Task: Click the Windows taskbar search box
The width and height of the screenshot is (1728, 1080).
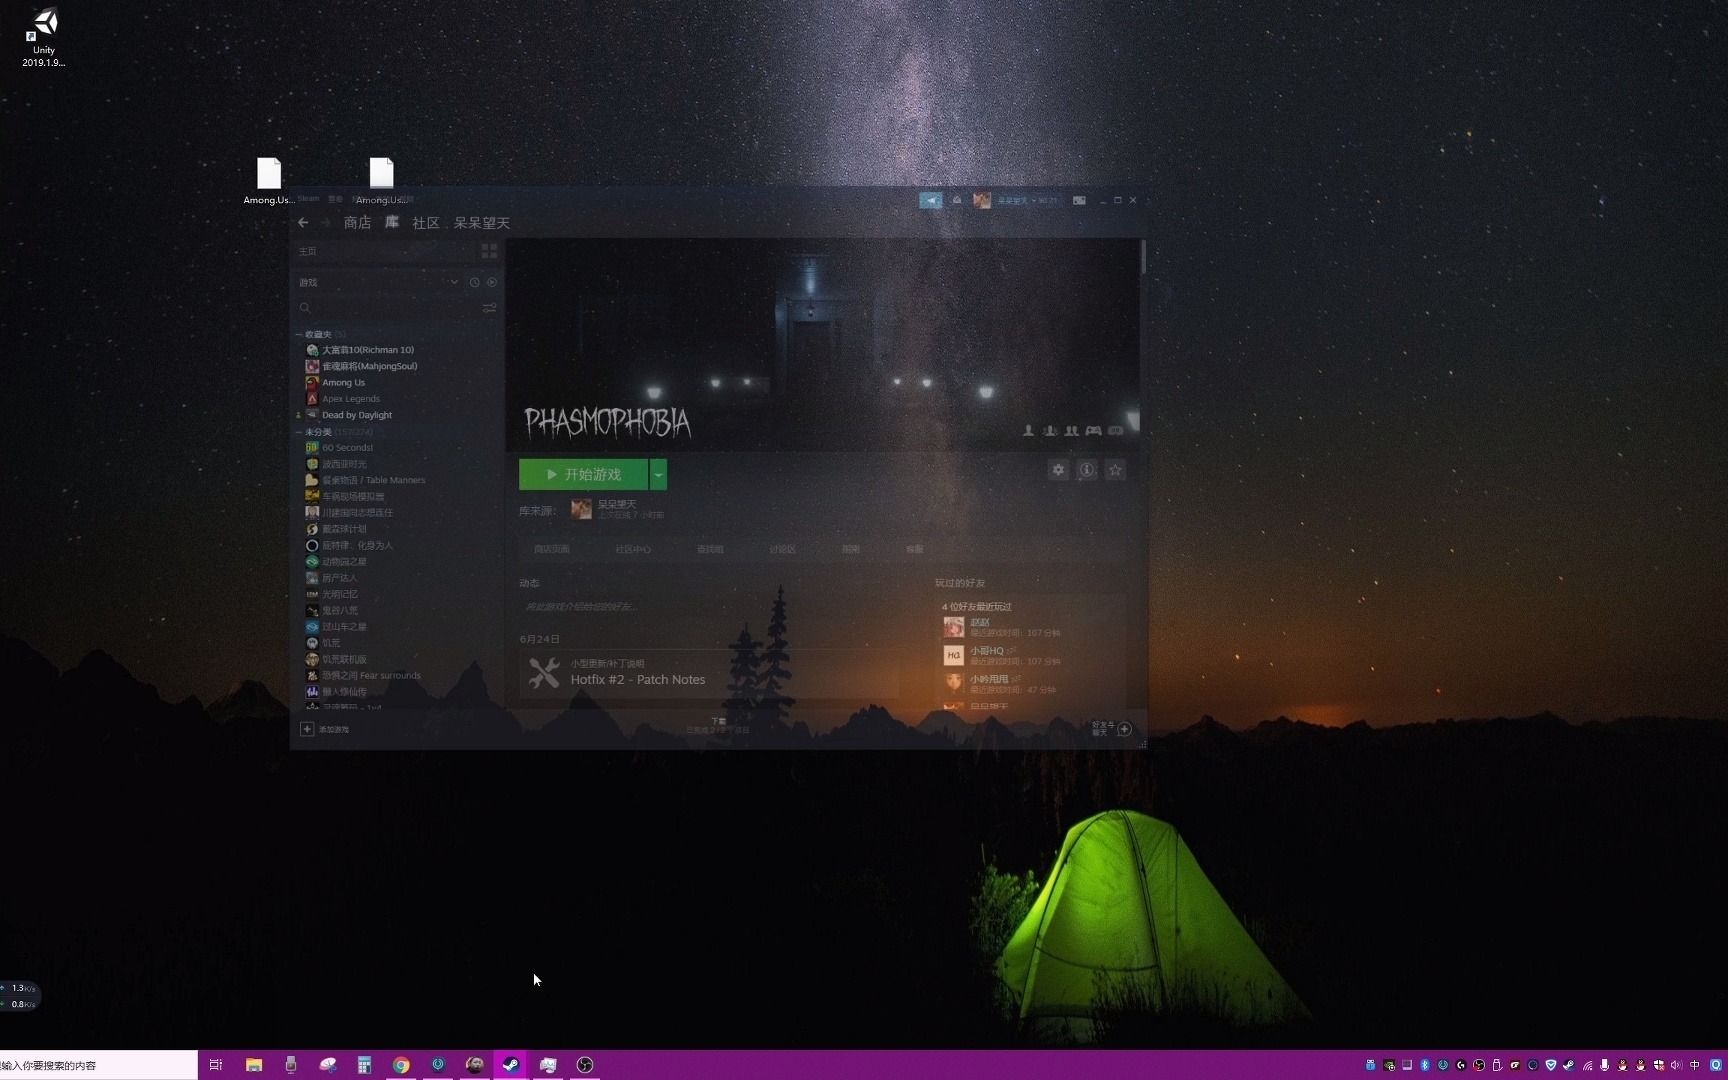Action: click(x=98, y=1065)
